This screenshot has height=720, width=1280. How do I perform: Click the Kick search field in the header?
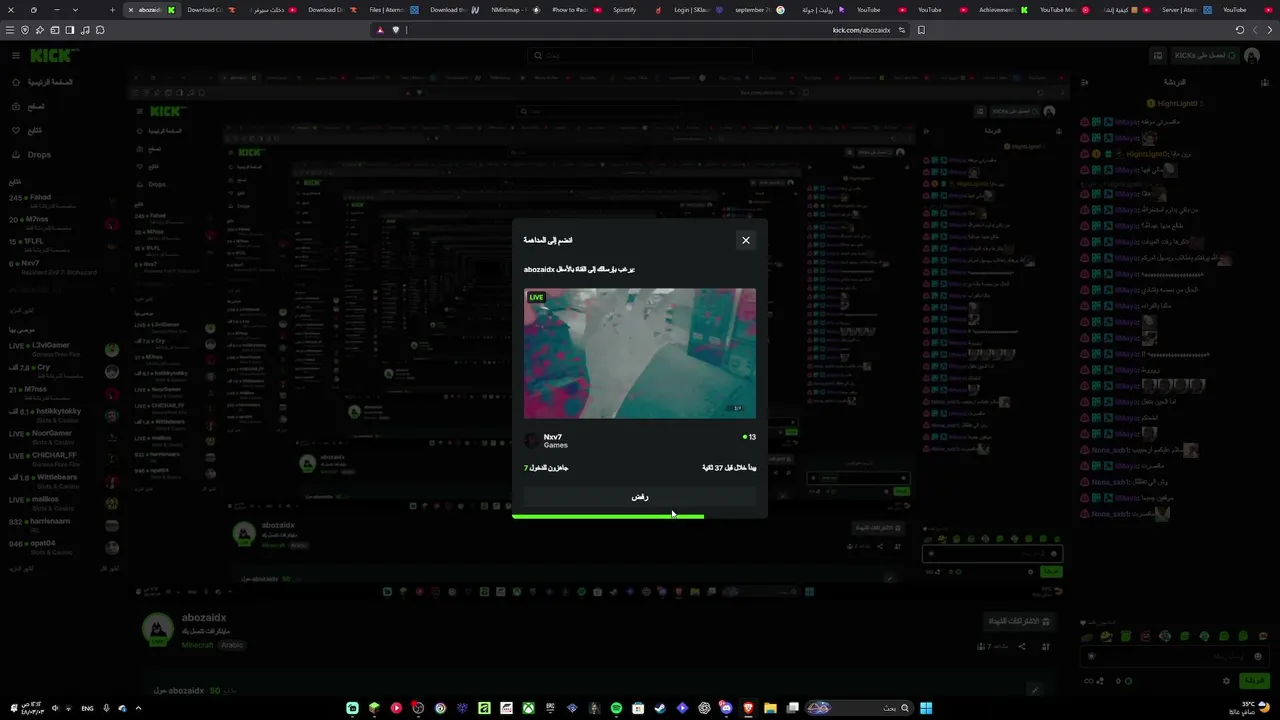coord(640,56)
